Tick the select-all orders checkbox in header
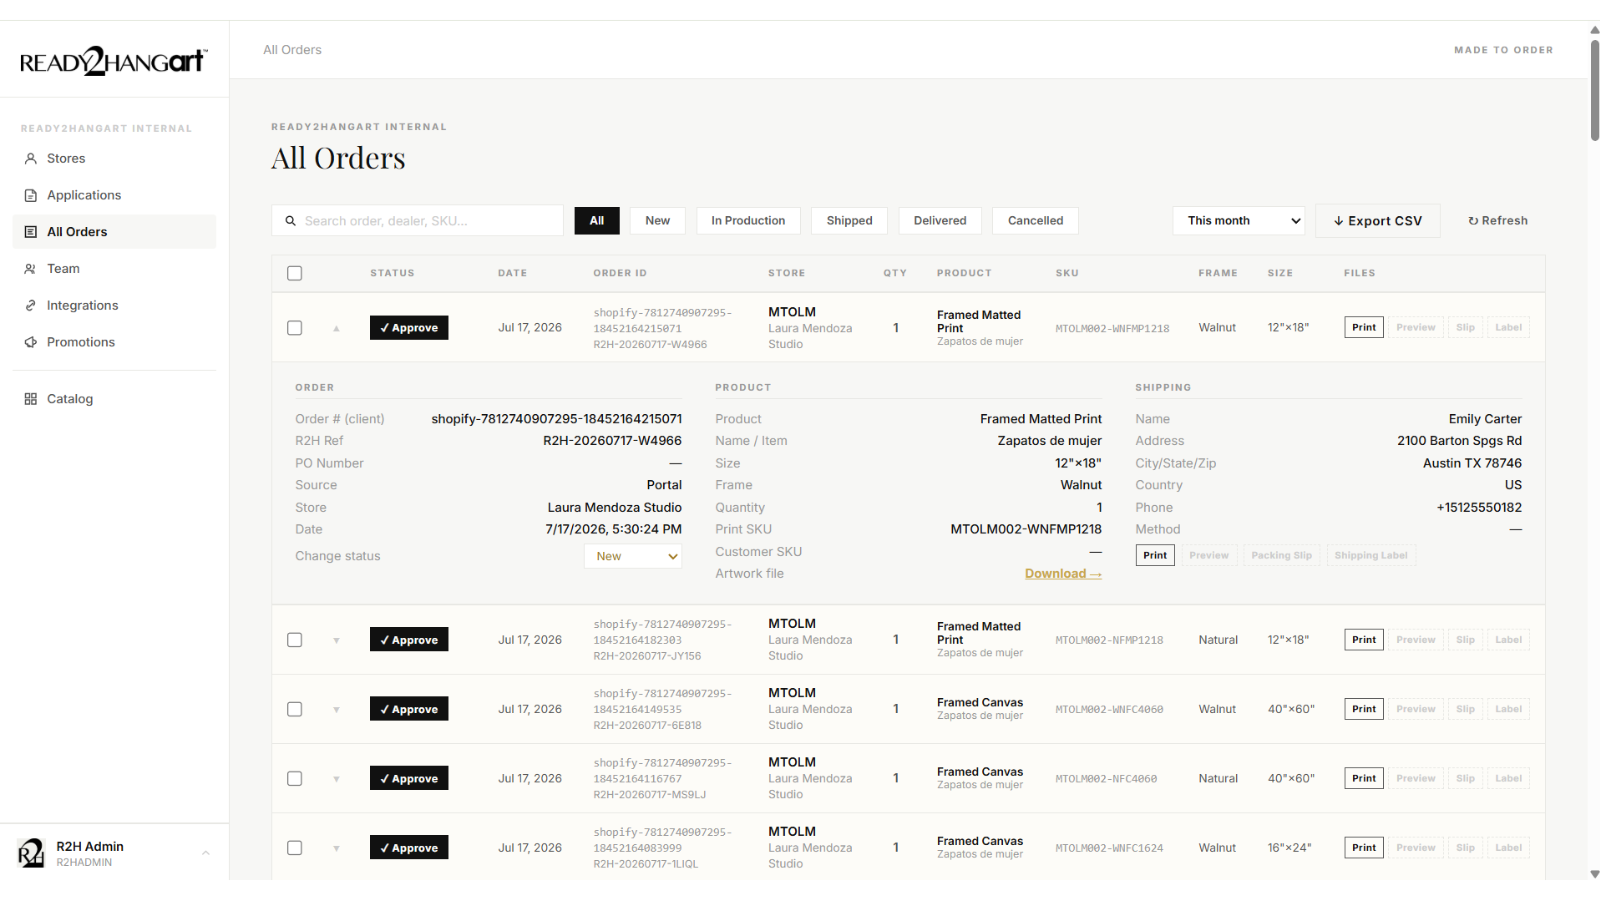 (x=295, y=273)
